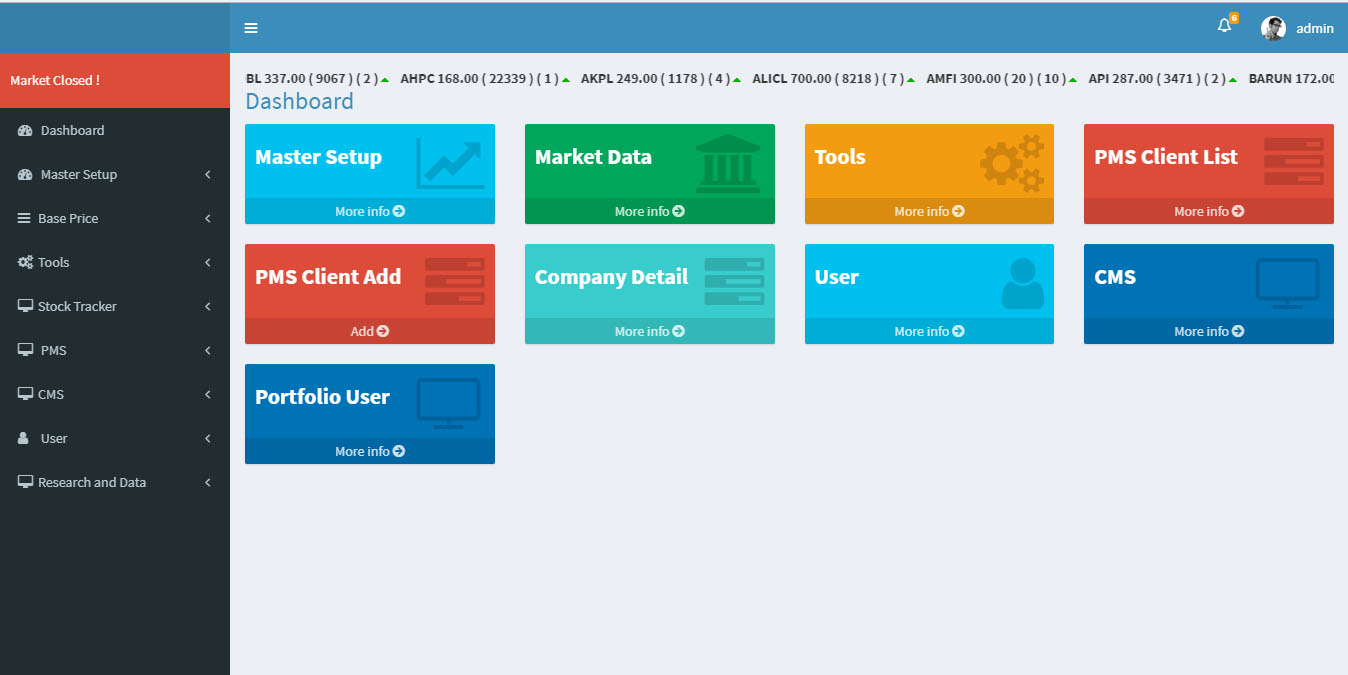Toggle the sidebar with the hamburger icon
Screen dimensions: 1348x675
(x=250, y=27)
